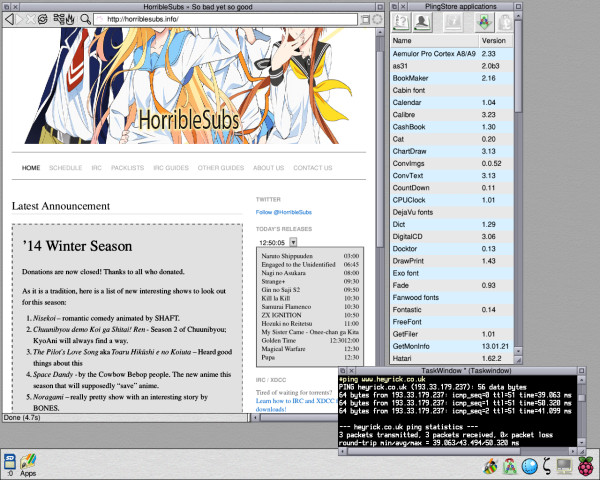Open the SD card :0 drive icon

tap(10, 465)
